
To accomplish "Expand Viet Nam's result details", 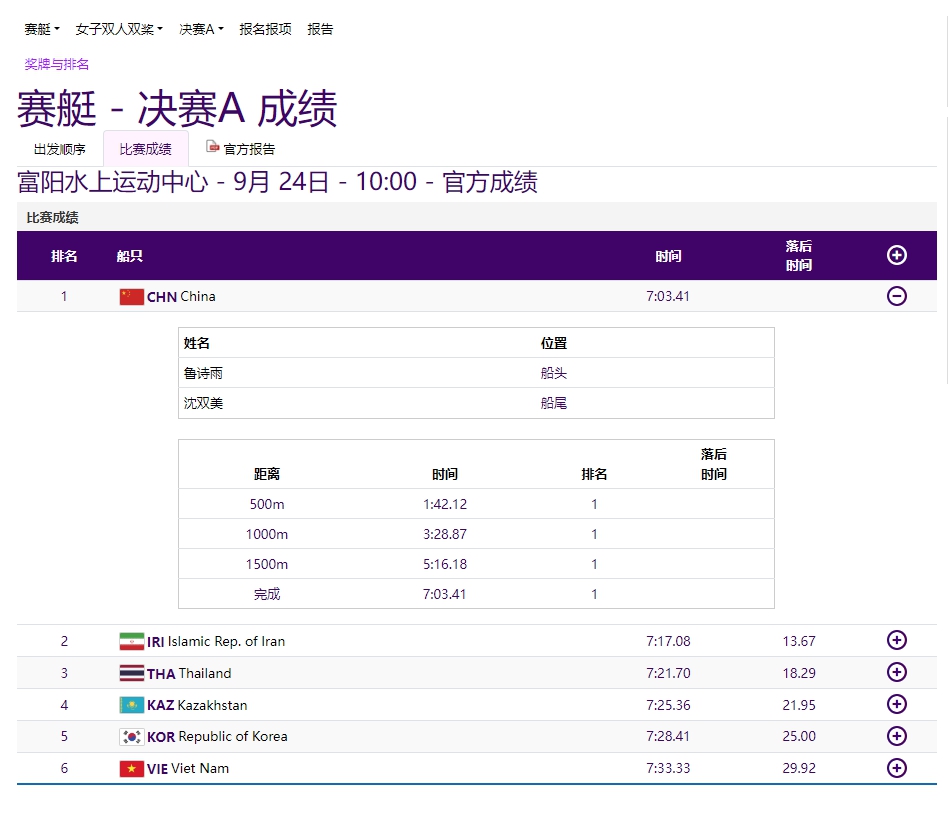I will click(x=897, y=768).
